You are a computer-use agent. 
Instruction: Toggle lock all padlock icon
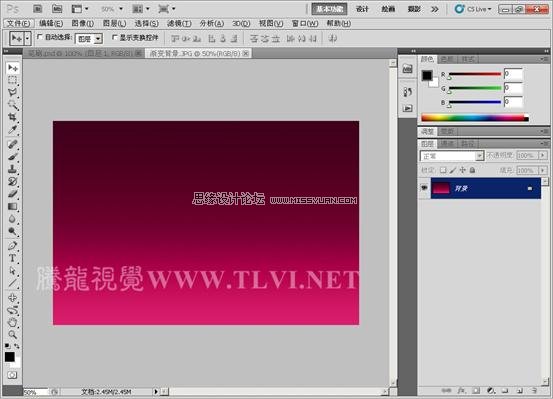(472, 170)
